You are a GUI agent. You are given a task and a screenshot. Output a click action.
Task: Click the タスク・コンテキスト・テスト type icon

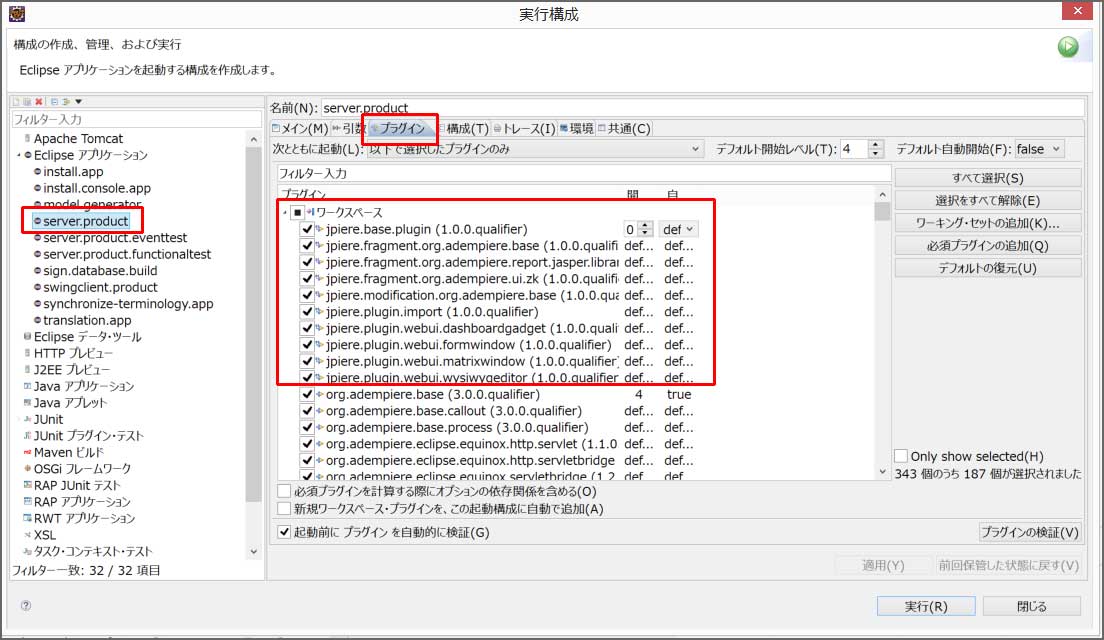click(27, 551)
